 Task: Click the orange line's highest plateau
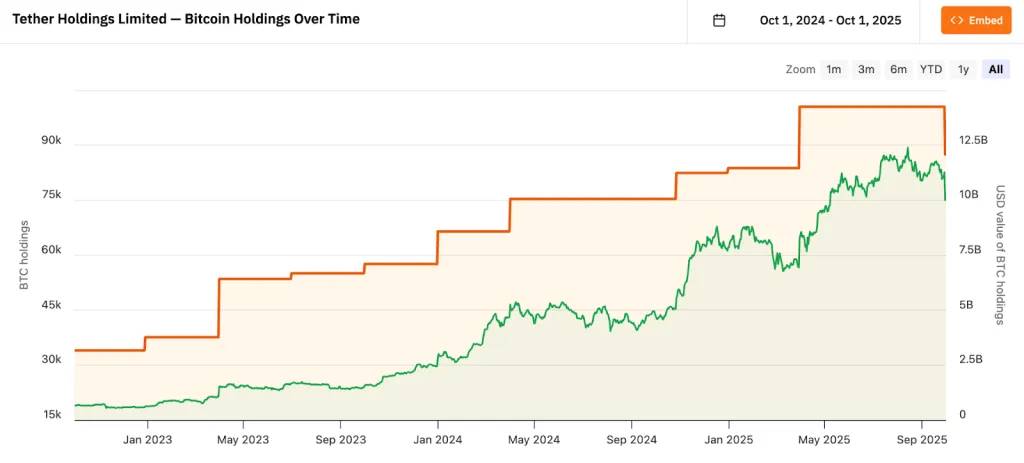[x=870, y=107]
